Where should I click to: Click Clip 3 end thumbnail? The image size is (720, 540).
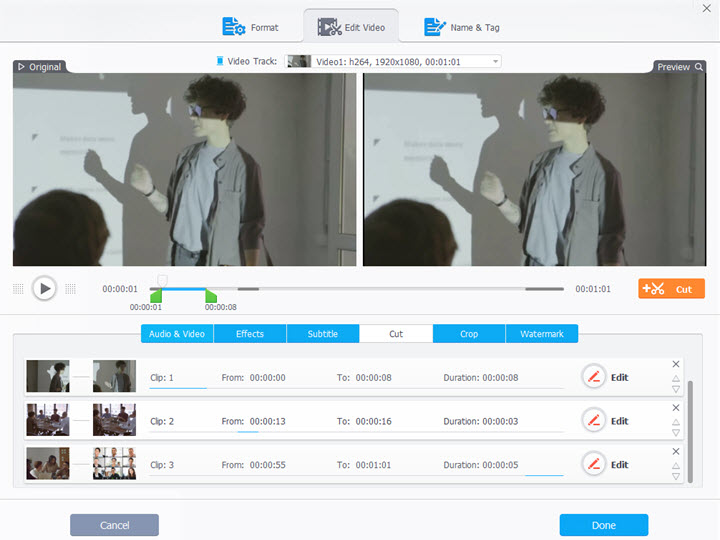[114, 463]
